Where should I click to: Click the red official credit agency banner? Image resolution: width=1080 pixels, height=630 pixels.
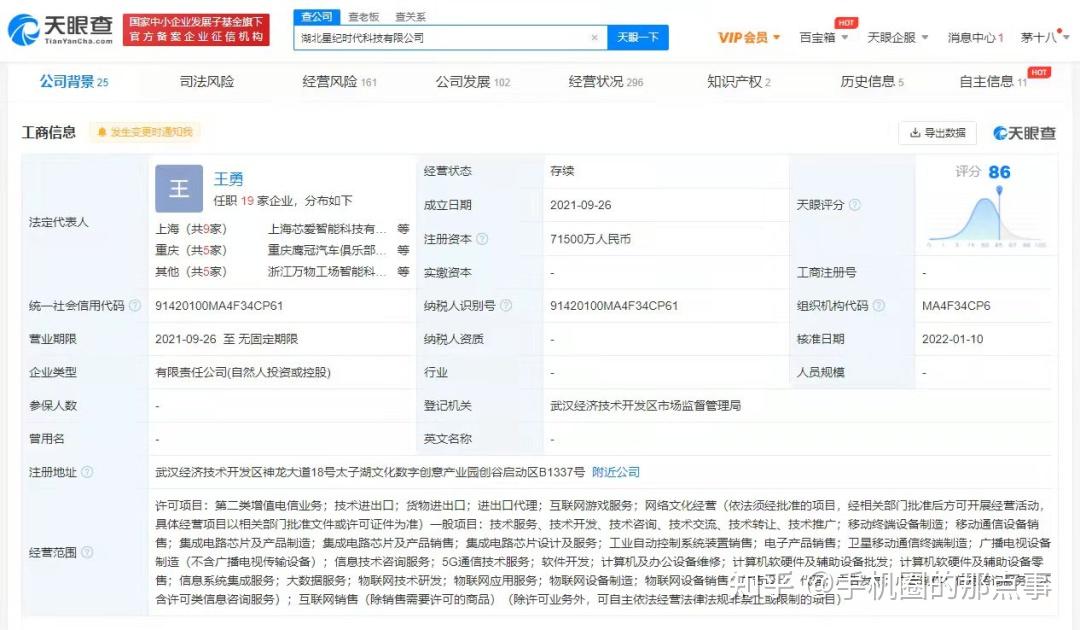pyautogui.click(x=196, y=30)
